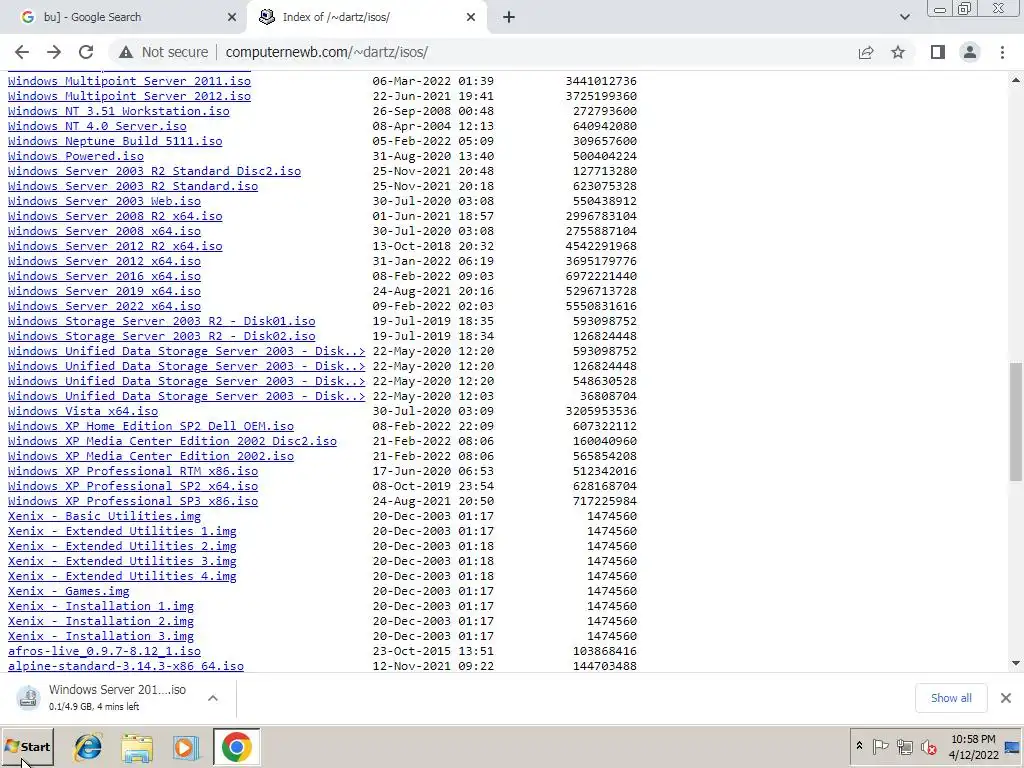Show hidden system tray icons
Image resolution: width=1024 pixels, height=768 pixels.
[859, 746]
